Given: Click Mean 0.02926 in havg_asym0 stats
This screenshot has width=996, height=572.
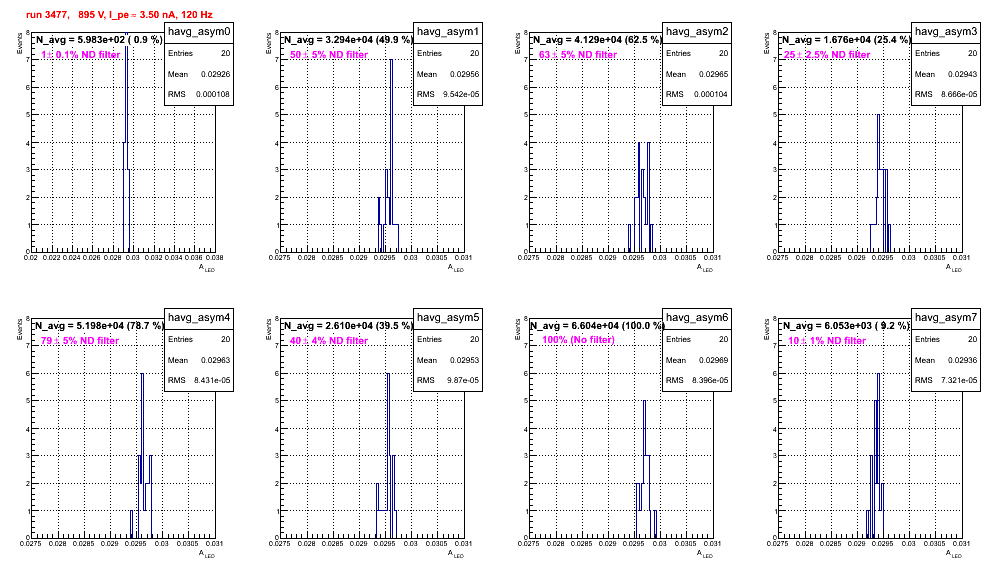Looking at the screenshot, I should (199, 74).
